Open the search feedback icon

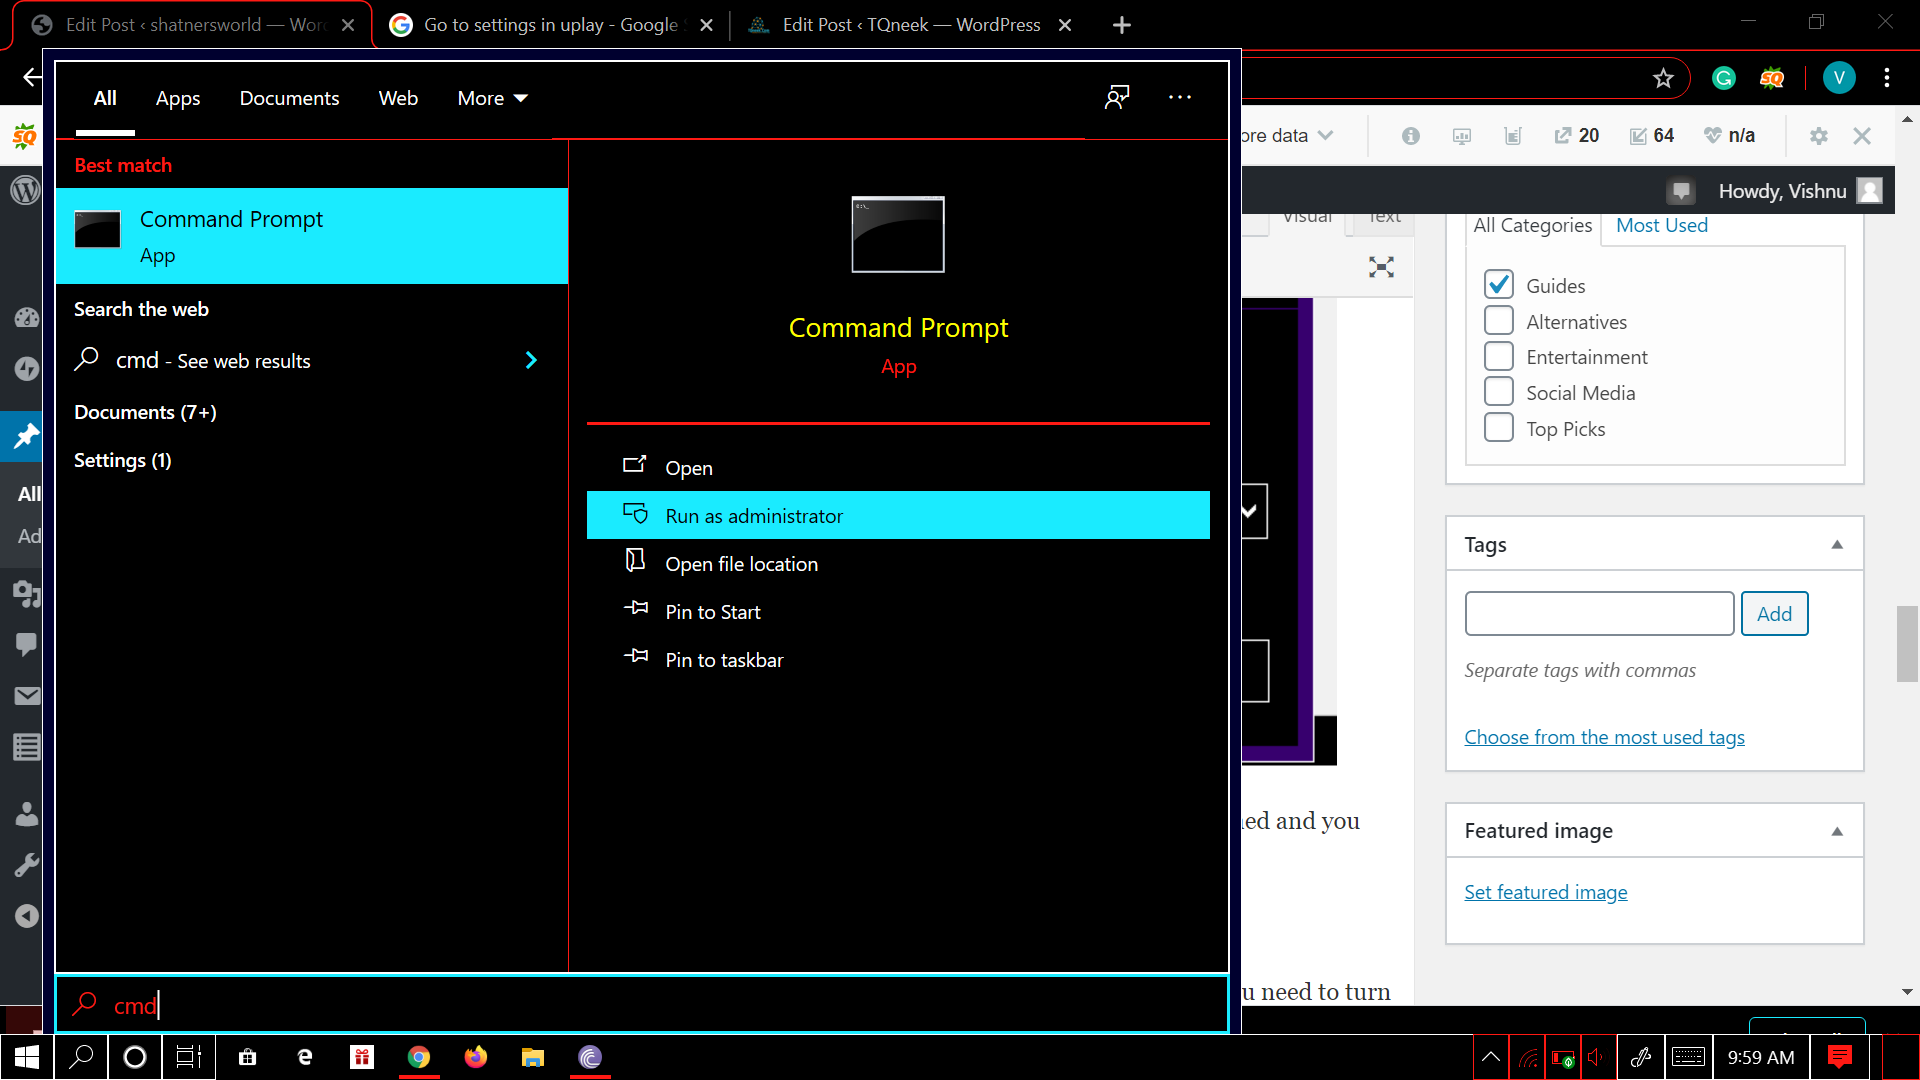[1117, 97]
